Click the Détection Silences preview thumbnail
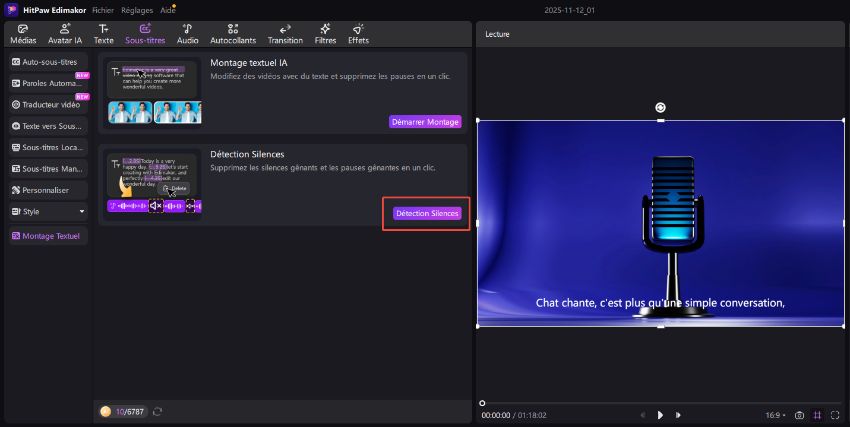 tap(154, 184)
